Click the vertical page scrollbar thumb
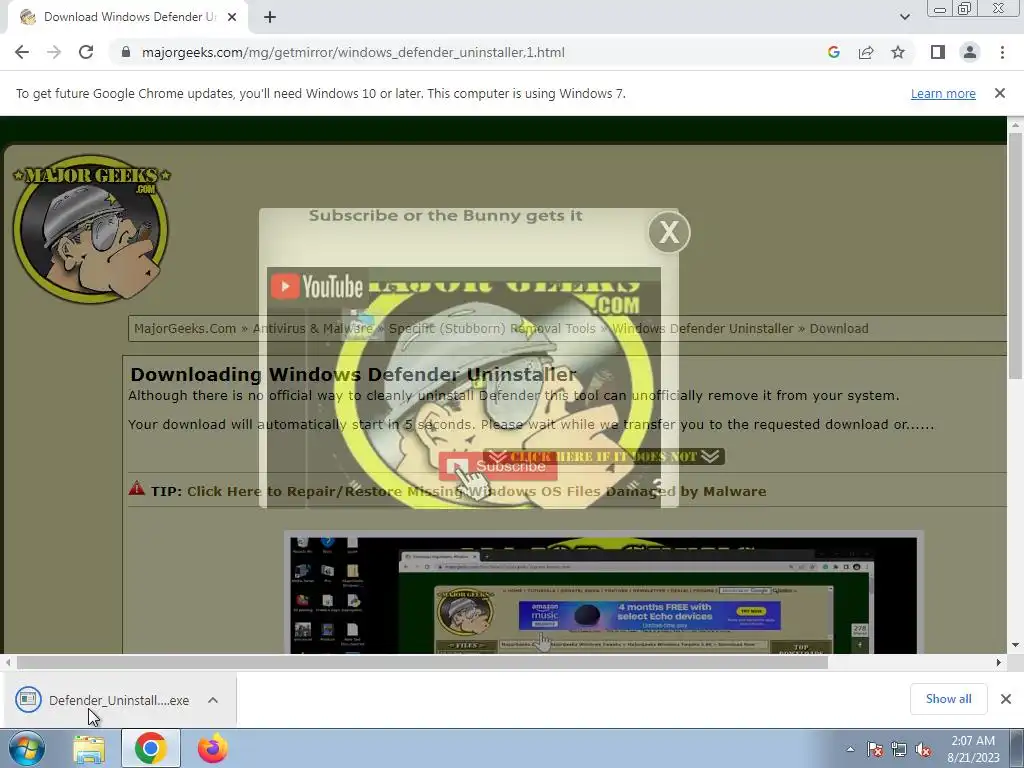Screen dimensions: 1024x768 point(1015,255)
